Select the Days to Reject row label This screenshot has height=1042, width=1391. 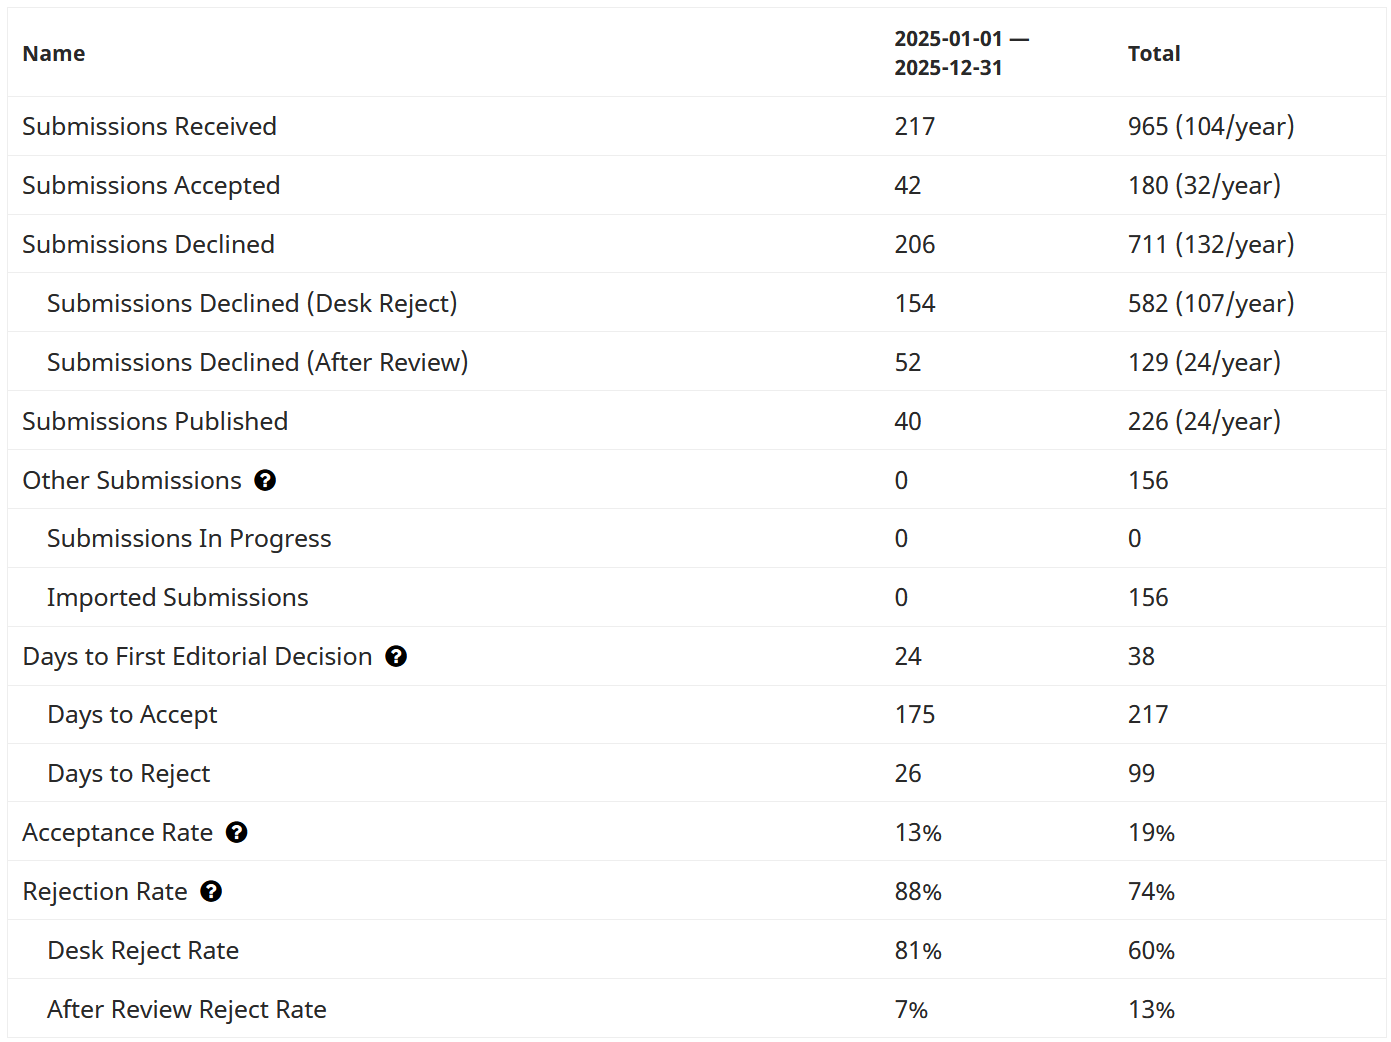129,774
